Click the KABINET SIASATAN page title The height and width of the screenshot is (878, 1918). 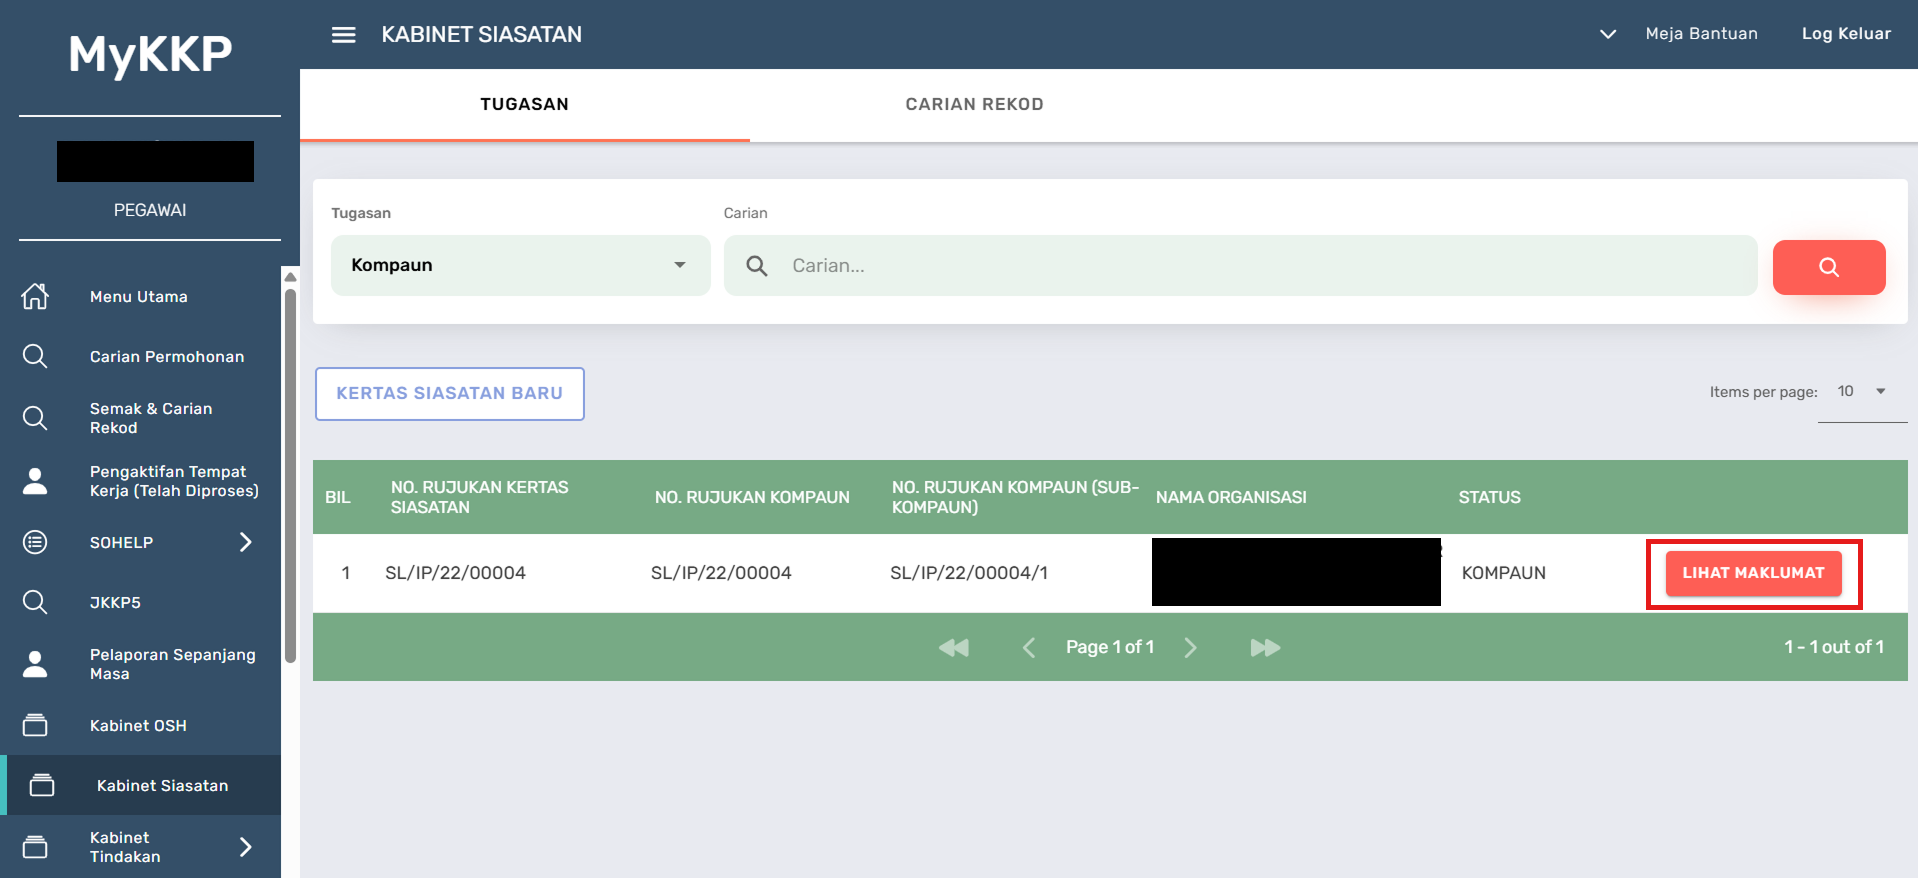(481, 35)
